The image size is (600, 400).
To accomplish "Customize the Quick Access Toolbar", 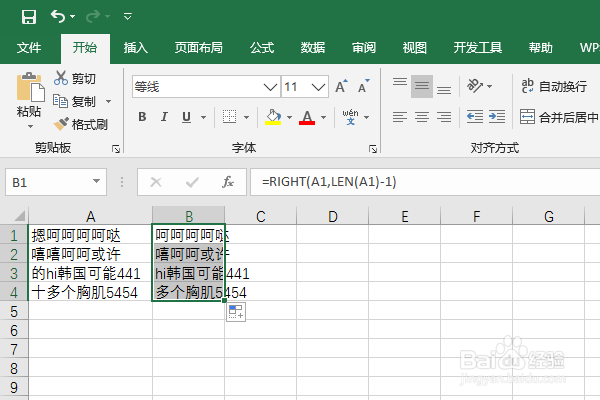I will click(x=128, y=16).
